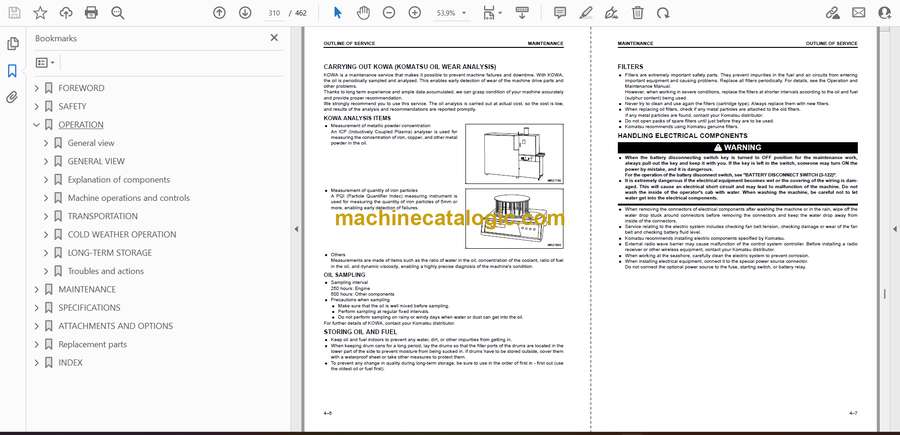Open the Attachments paperclip panel

[13, 97]
